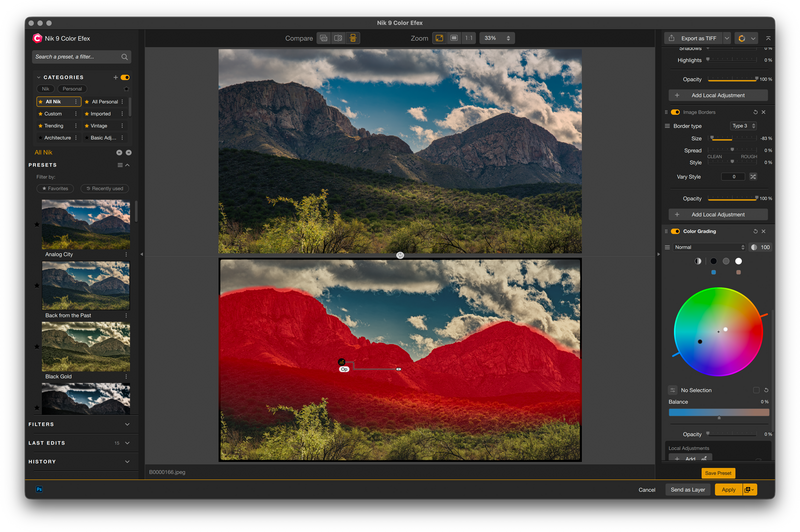Screen dimensions: 800x532
Task: Reset the Image Borders filter
Action: tap(756, 112)
